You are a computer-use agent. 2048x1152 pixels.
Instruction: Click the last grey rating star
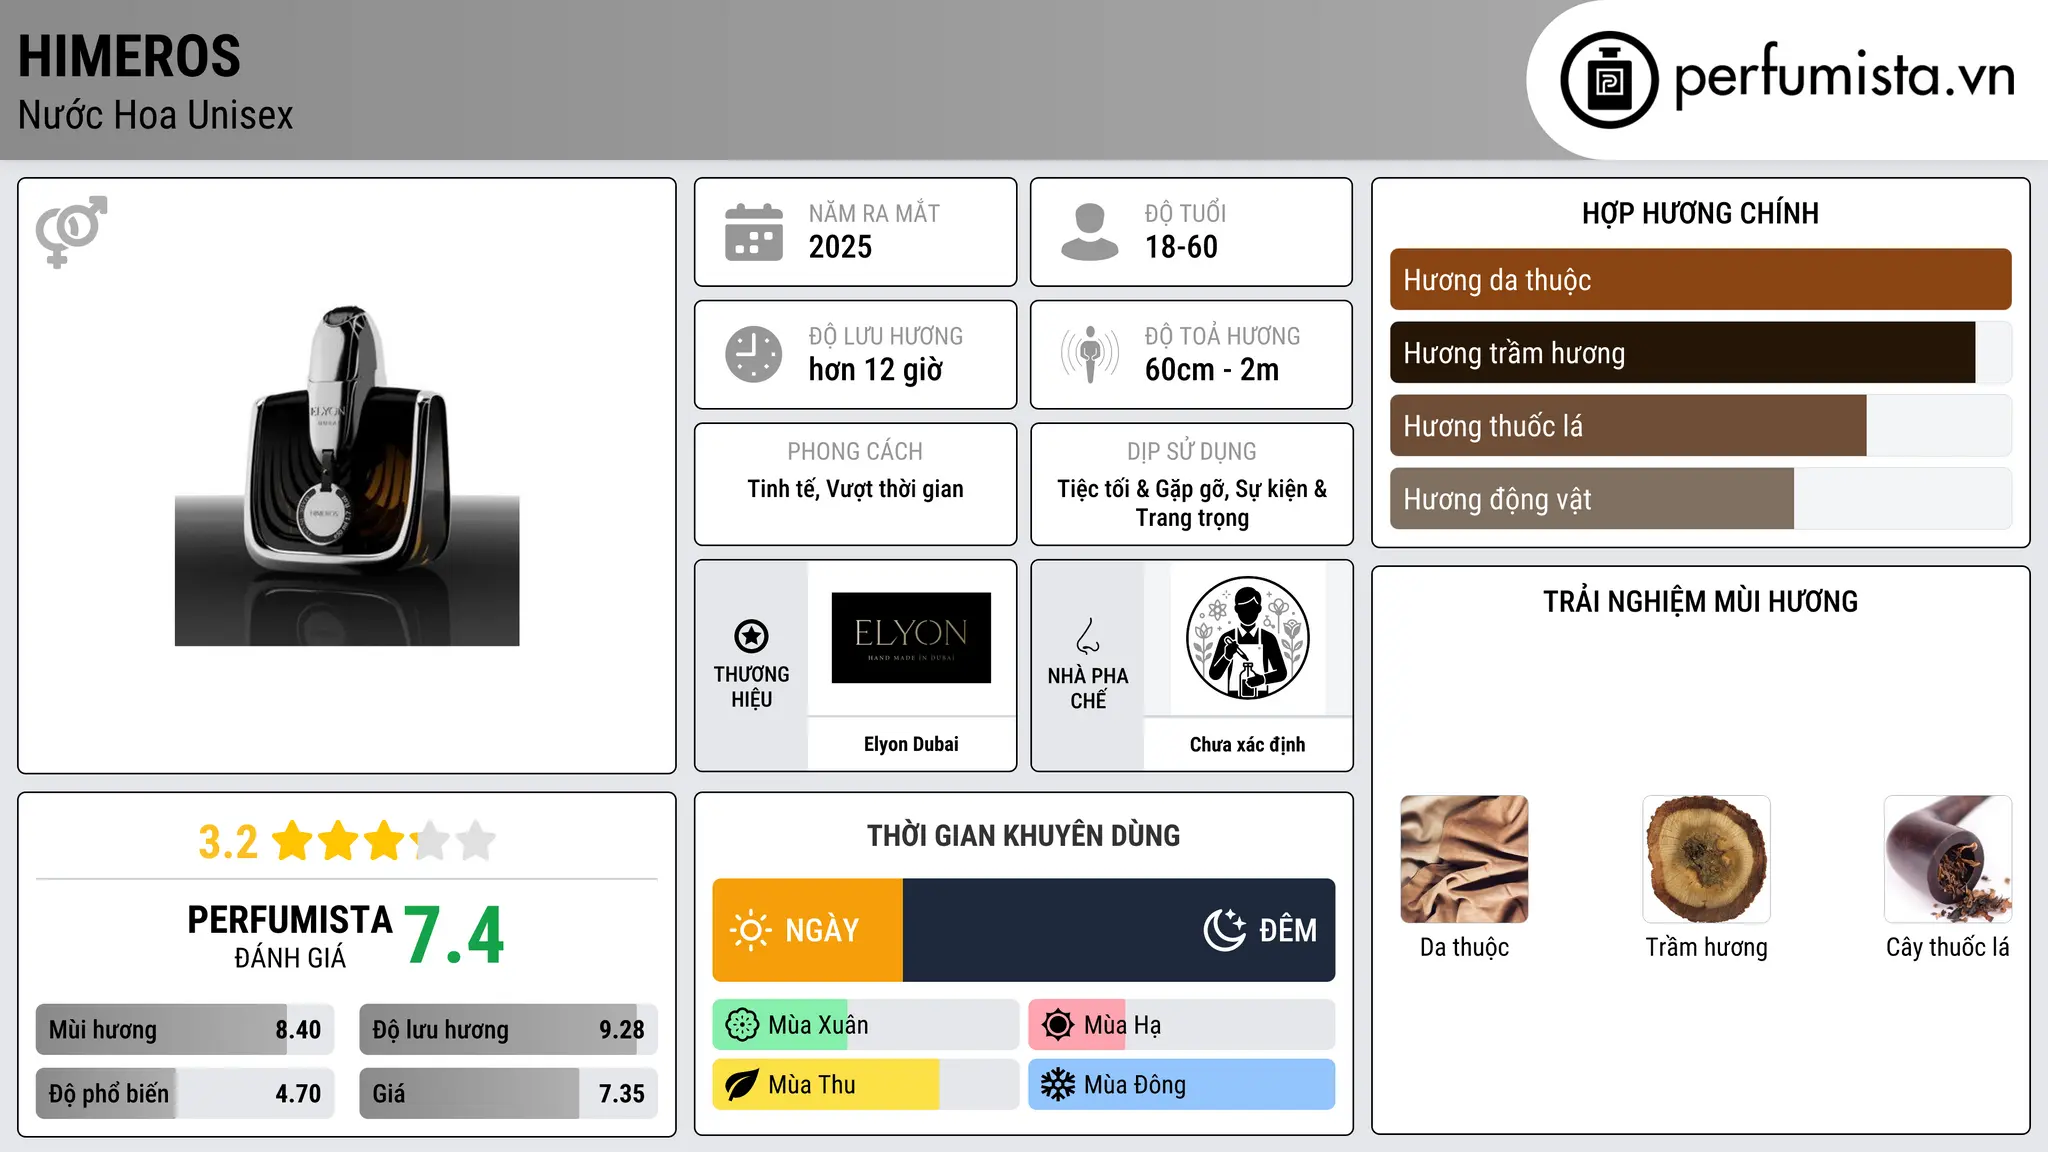click(476, 841)
